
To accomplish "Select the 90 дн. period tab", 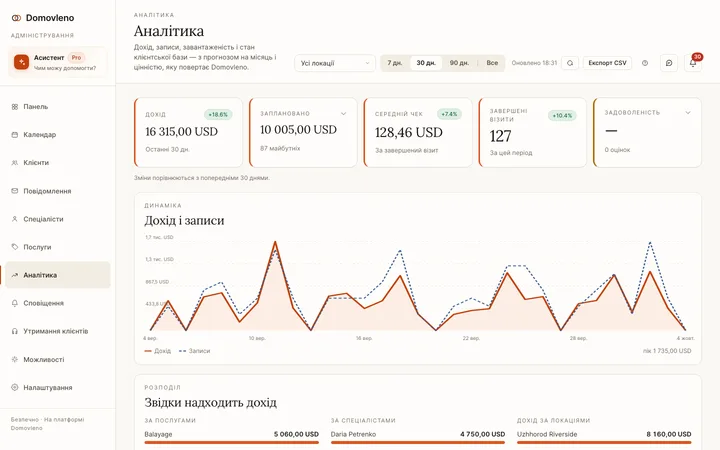I will pyautogui.click(x=459, y=63).
